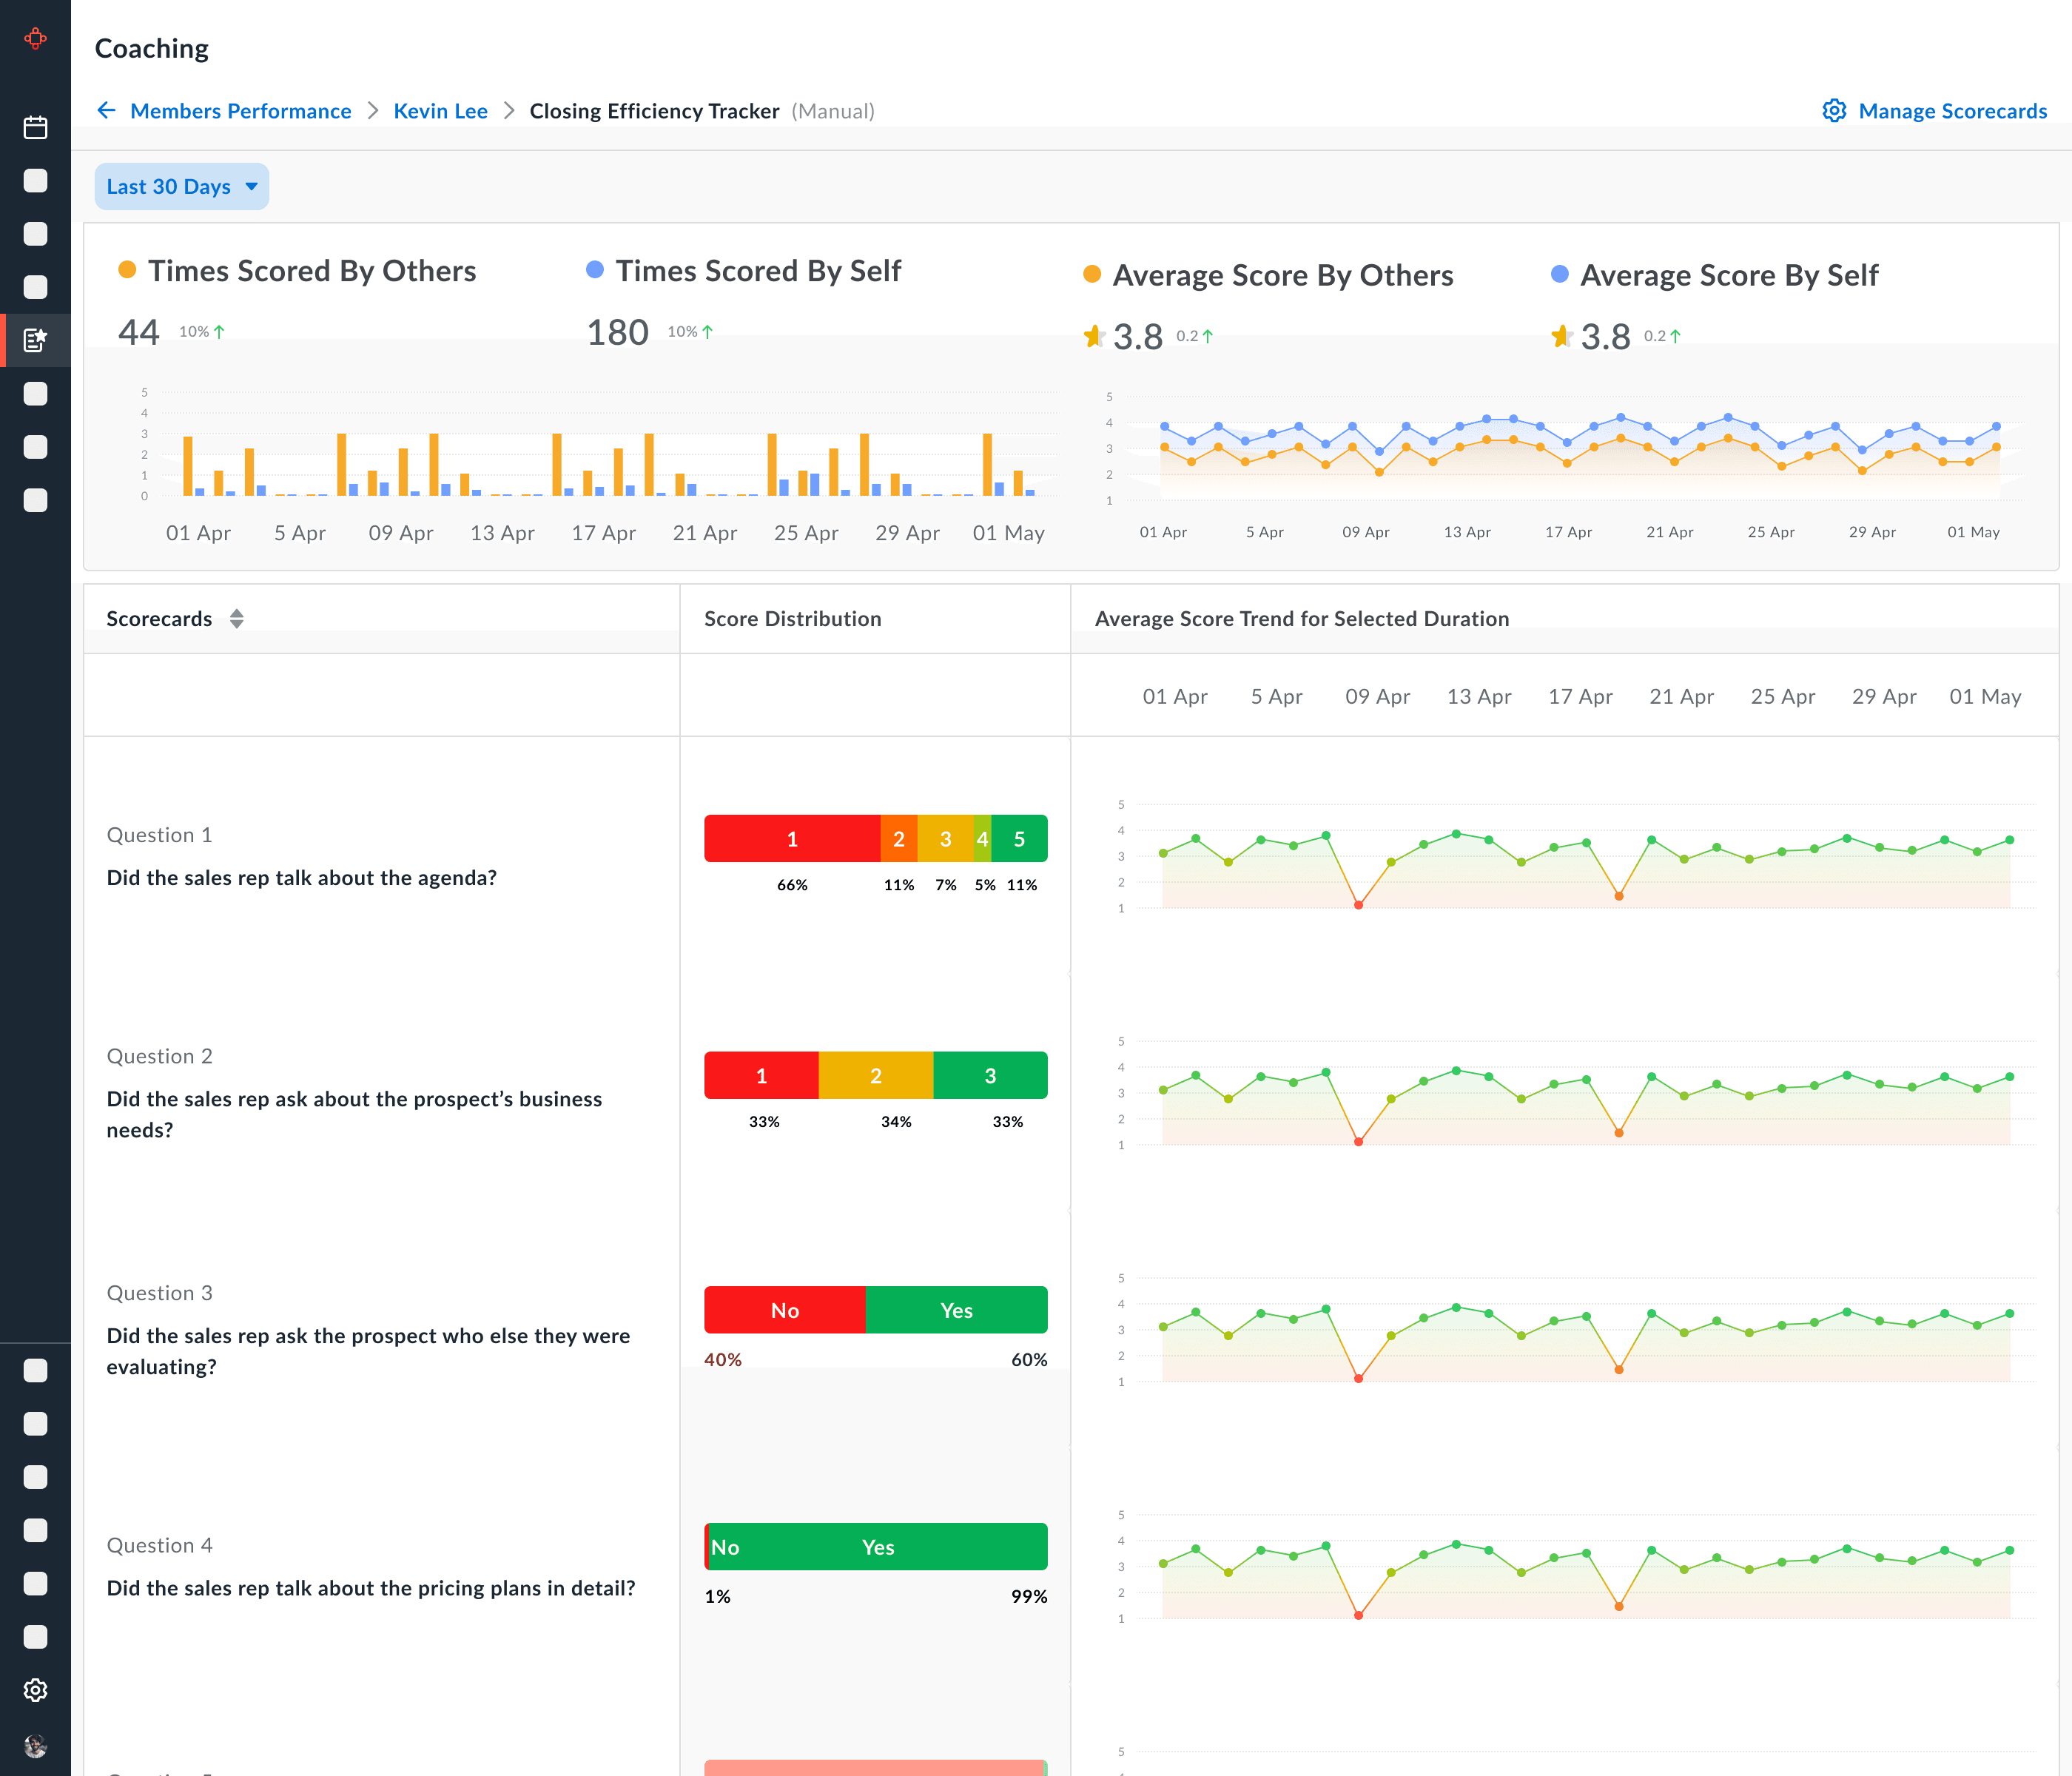Click the calendar icon in sidebar
This screenshot has width=2072, height=1776.
35,127
